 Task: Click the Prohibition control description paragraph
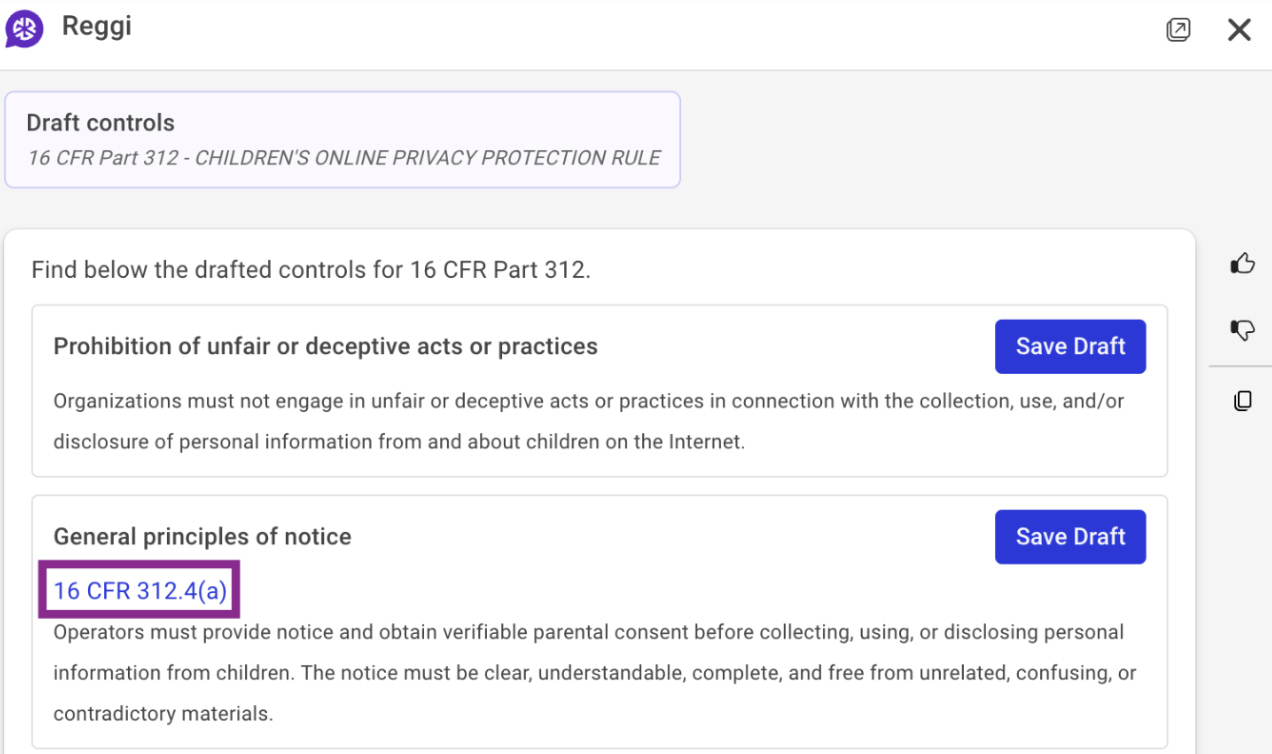click(588, 421)
